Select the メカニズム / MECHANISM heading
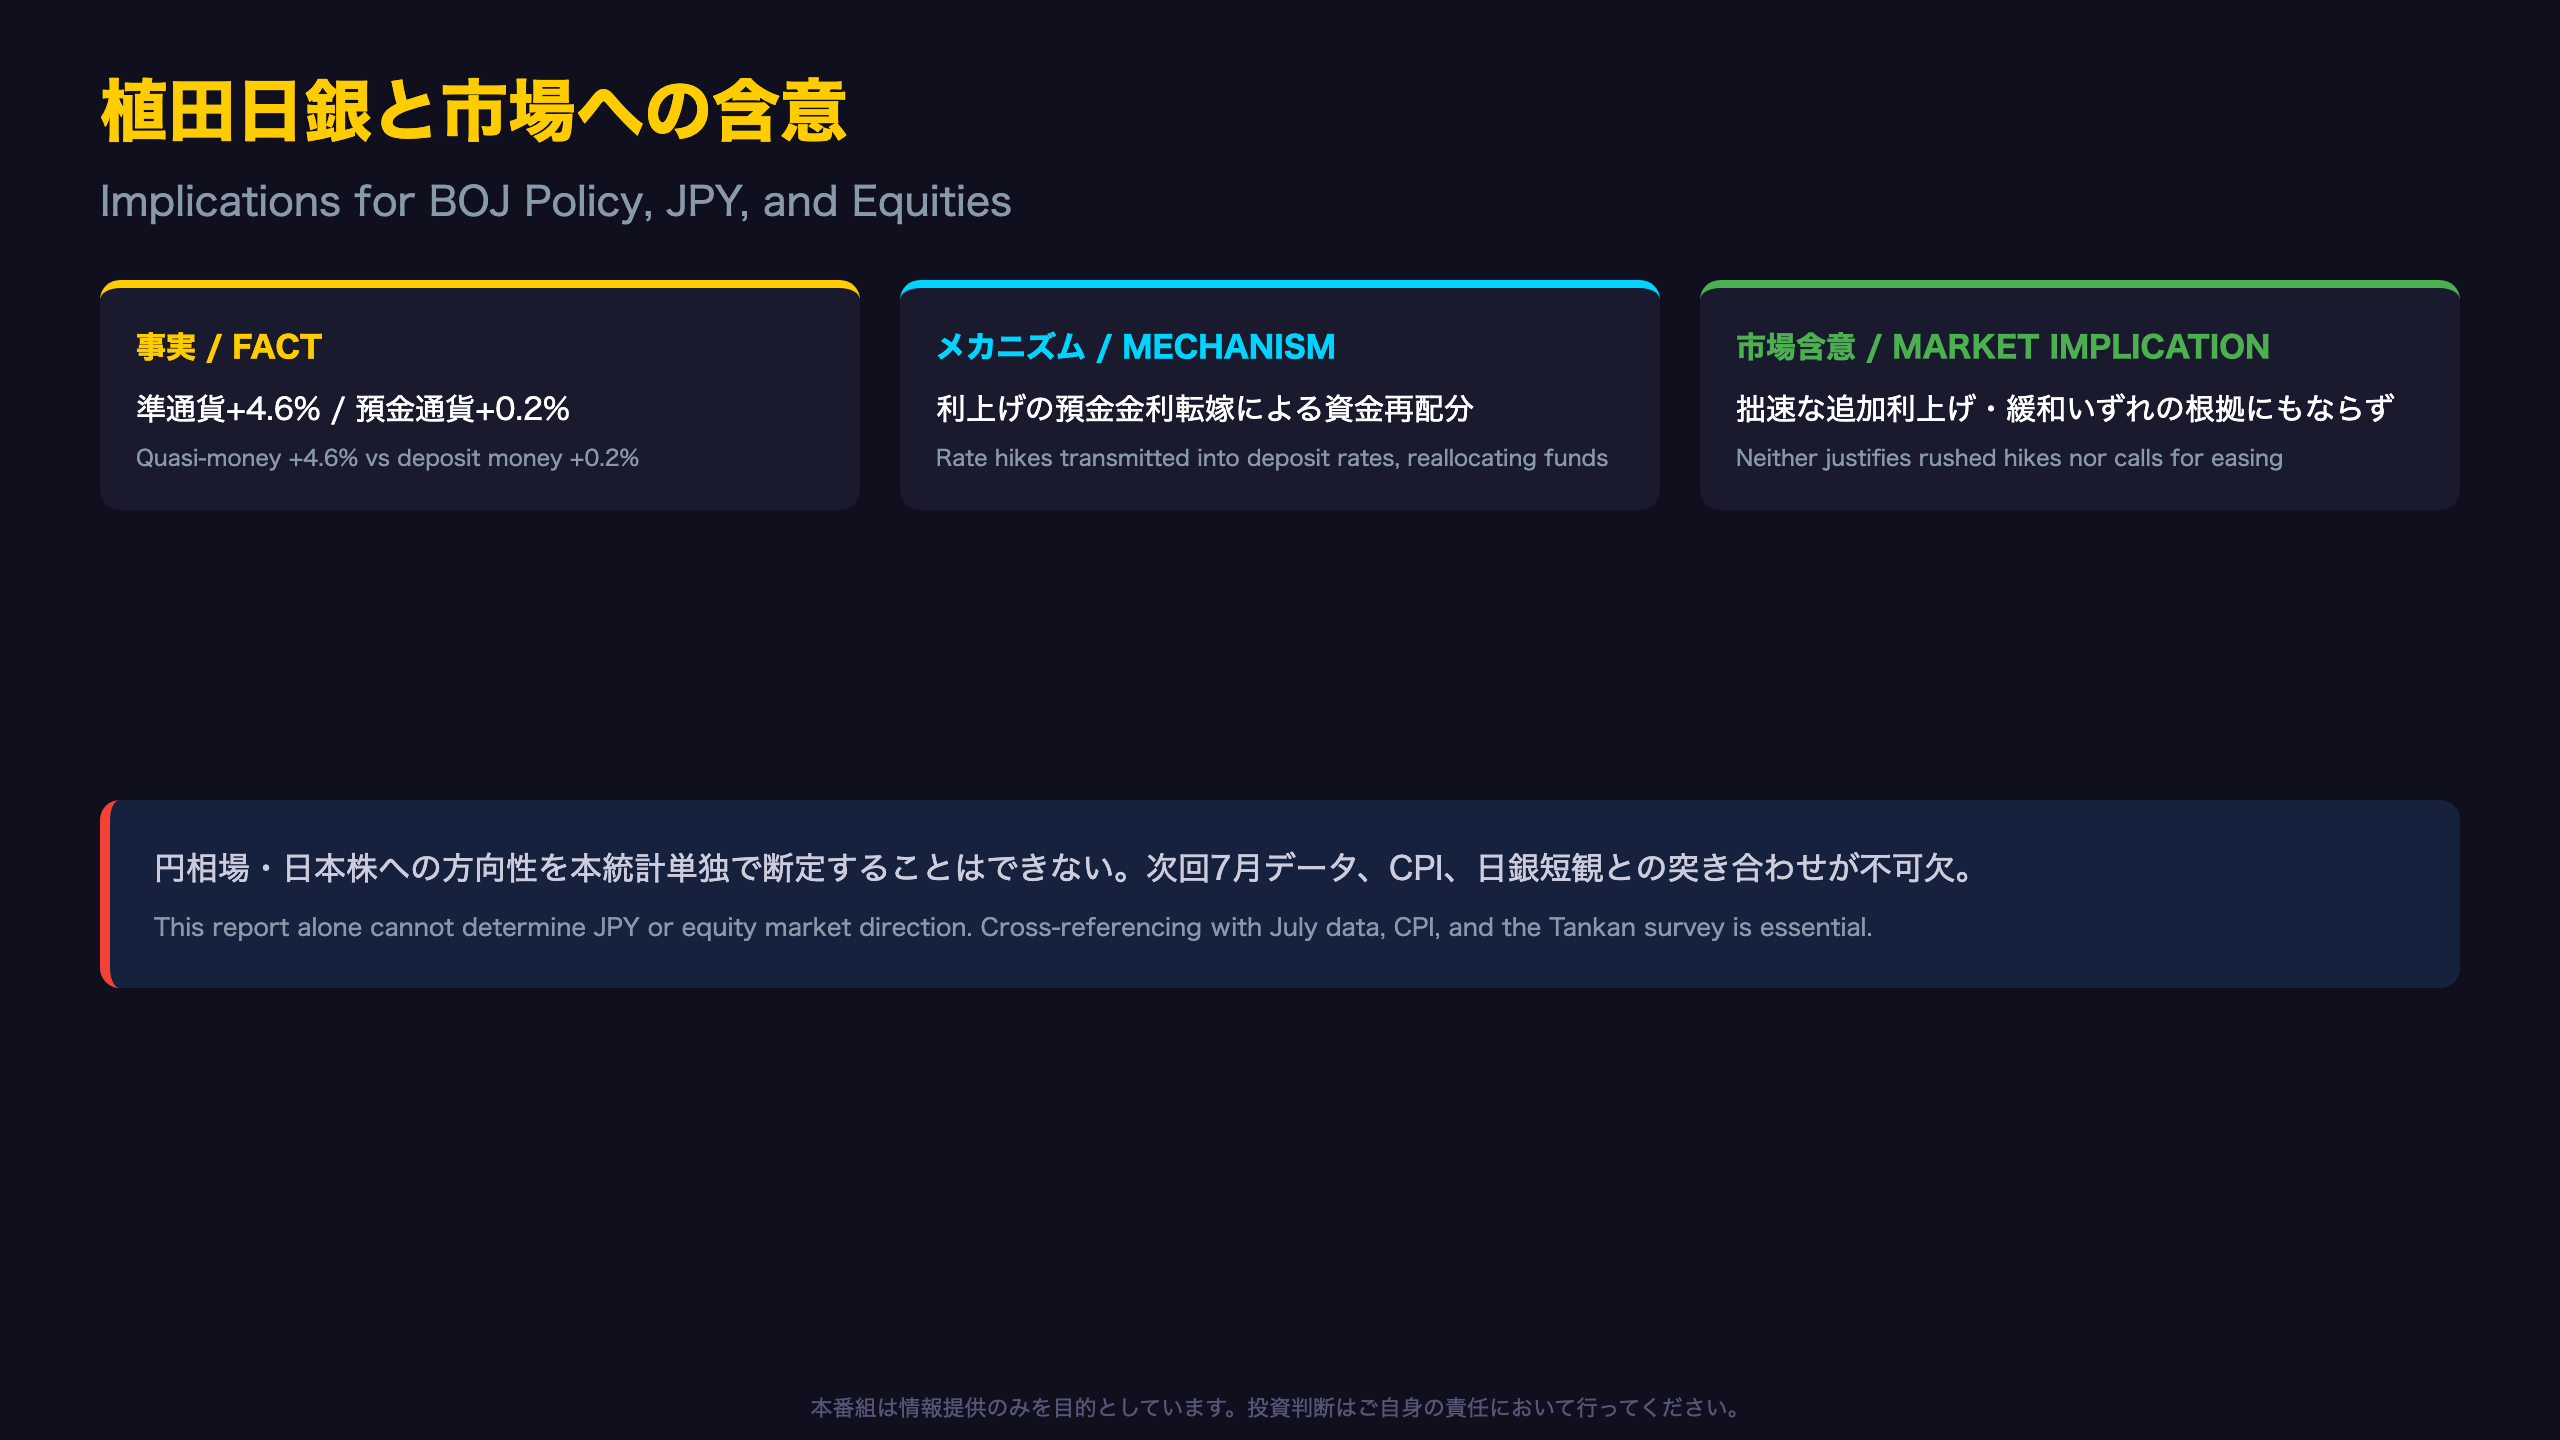Image resolution: width=2560 pixels, height=1440 pixels. tap(1135, 347)
